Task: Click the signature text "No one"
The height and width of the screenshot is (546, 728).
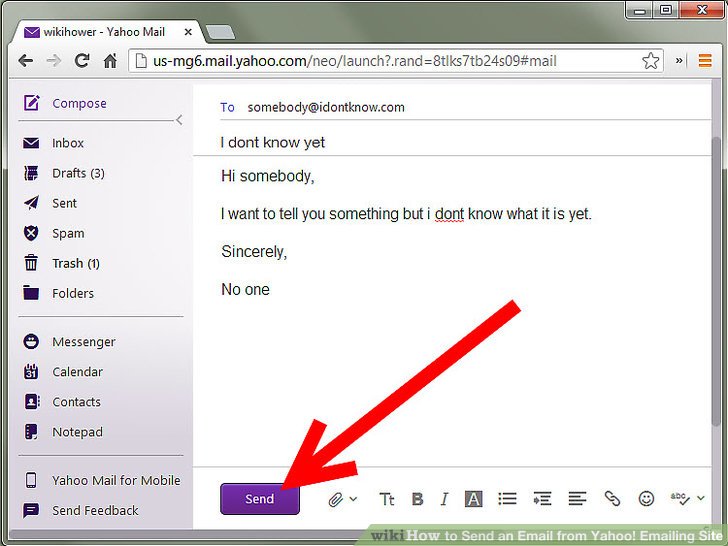Action: click(245, 289)
